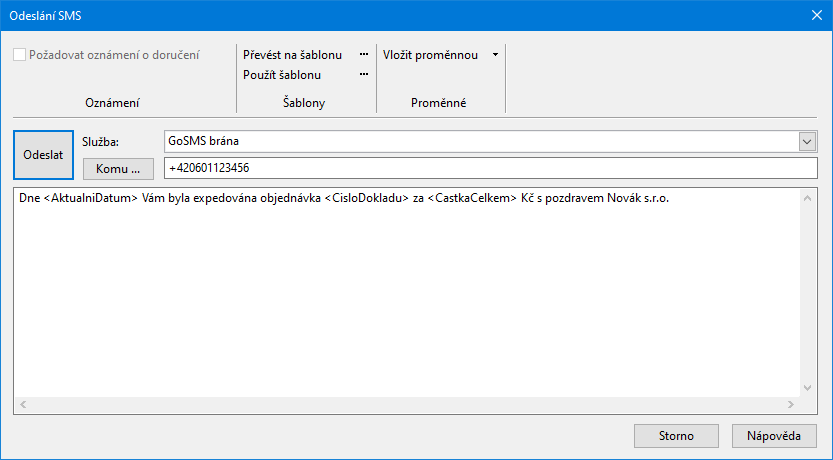Viewport: 833px width, 460px height.
Task: Enable the Požadovat oznámení o doručení checkbox
Action: coord(20,55)
